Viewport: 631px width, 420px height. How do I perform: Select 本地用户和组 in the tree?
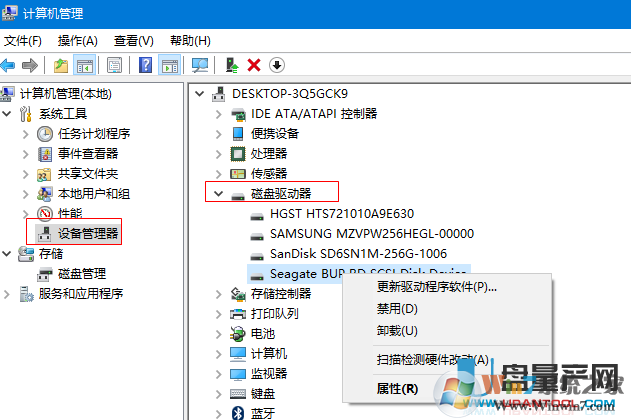coord(94,194)
